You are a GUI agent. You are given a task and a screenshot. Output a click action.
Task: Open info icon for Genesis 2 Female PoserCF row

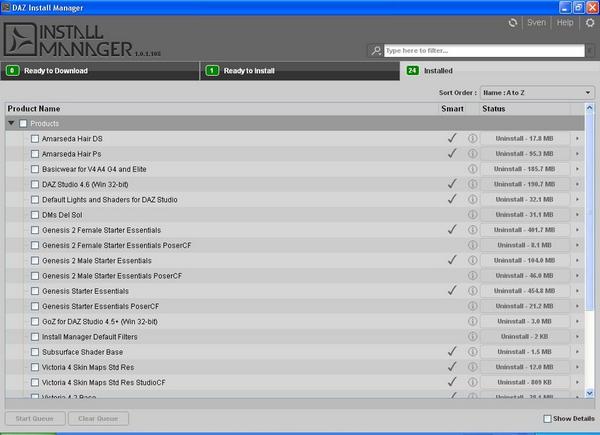[473, 245]
